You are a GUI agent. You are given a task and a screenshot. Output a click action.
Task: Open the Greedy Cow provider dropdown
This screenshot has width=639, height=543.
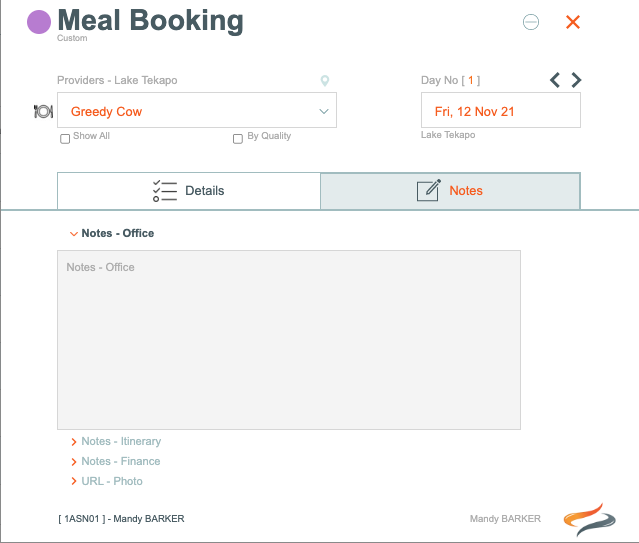(197, 110)
